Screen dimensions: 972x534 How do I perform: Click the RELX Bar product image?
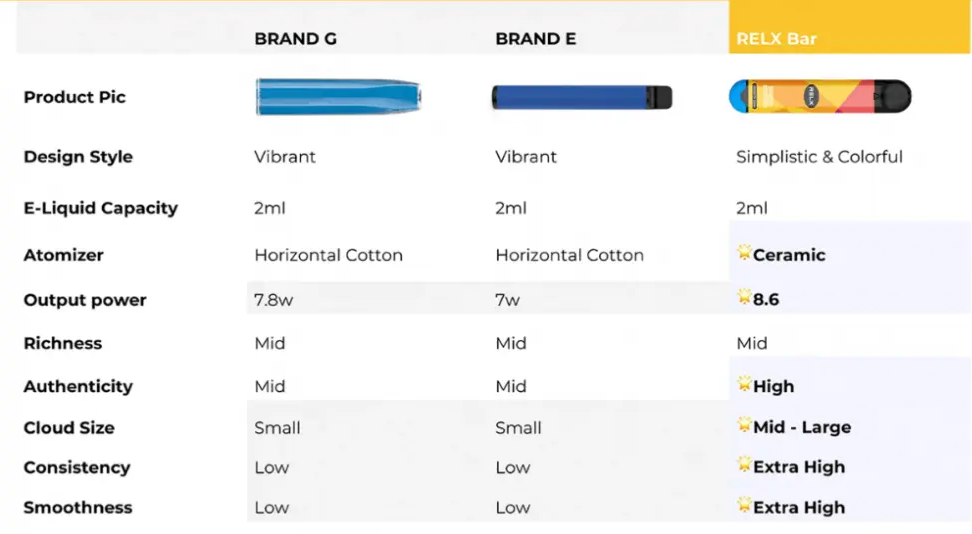[x=820, y=97]
